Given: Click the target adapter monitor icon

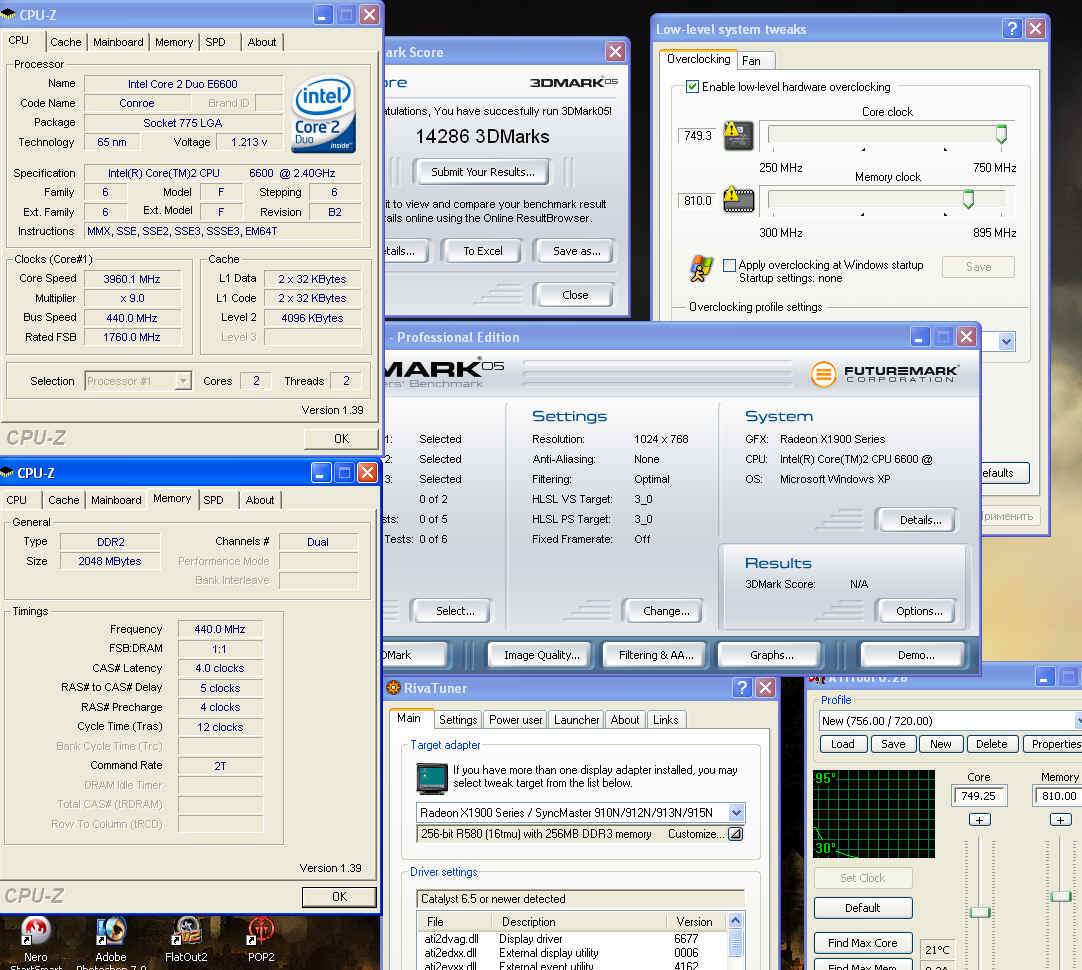Looking at the screenshot, I should point(433,778).
